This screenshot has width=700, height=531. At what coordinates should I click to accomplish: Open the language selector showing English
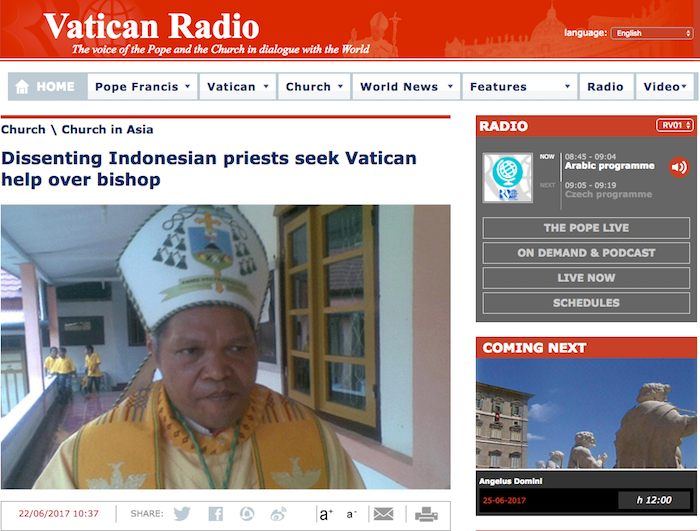tap(651, 33)
